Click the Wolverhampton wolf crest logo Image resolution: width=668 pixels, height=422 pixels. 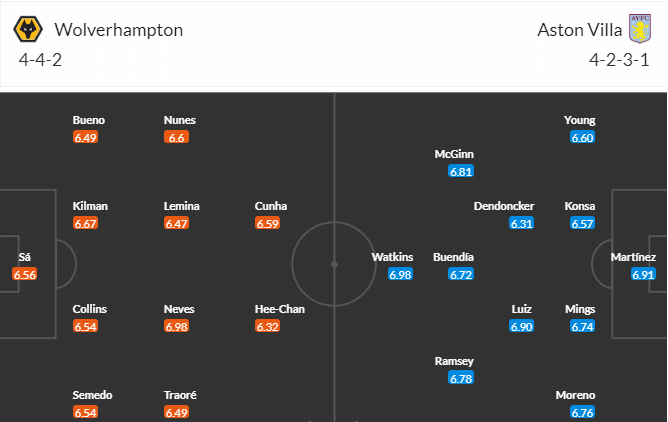(28, 29)
